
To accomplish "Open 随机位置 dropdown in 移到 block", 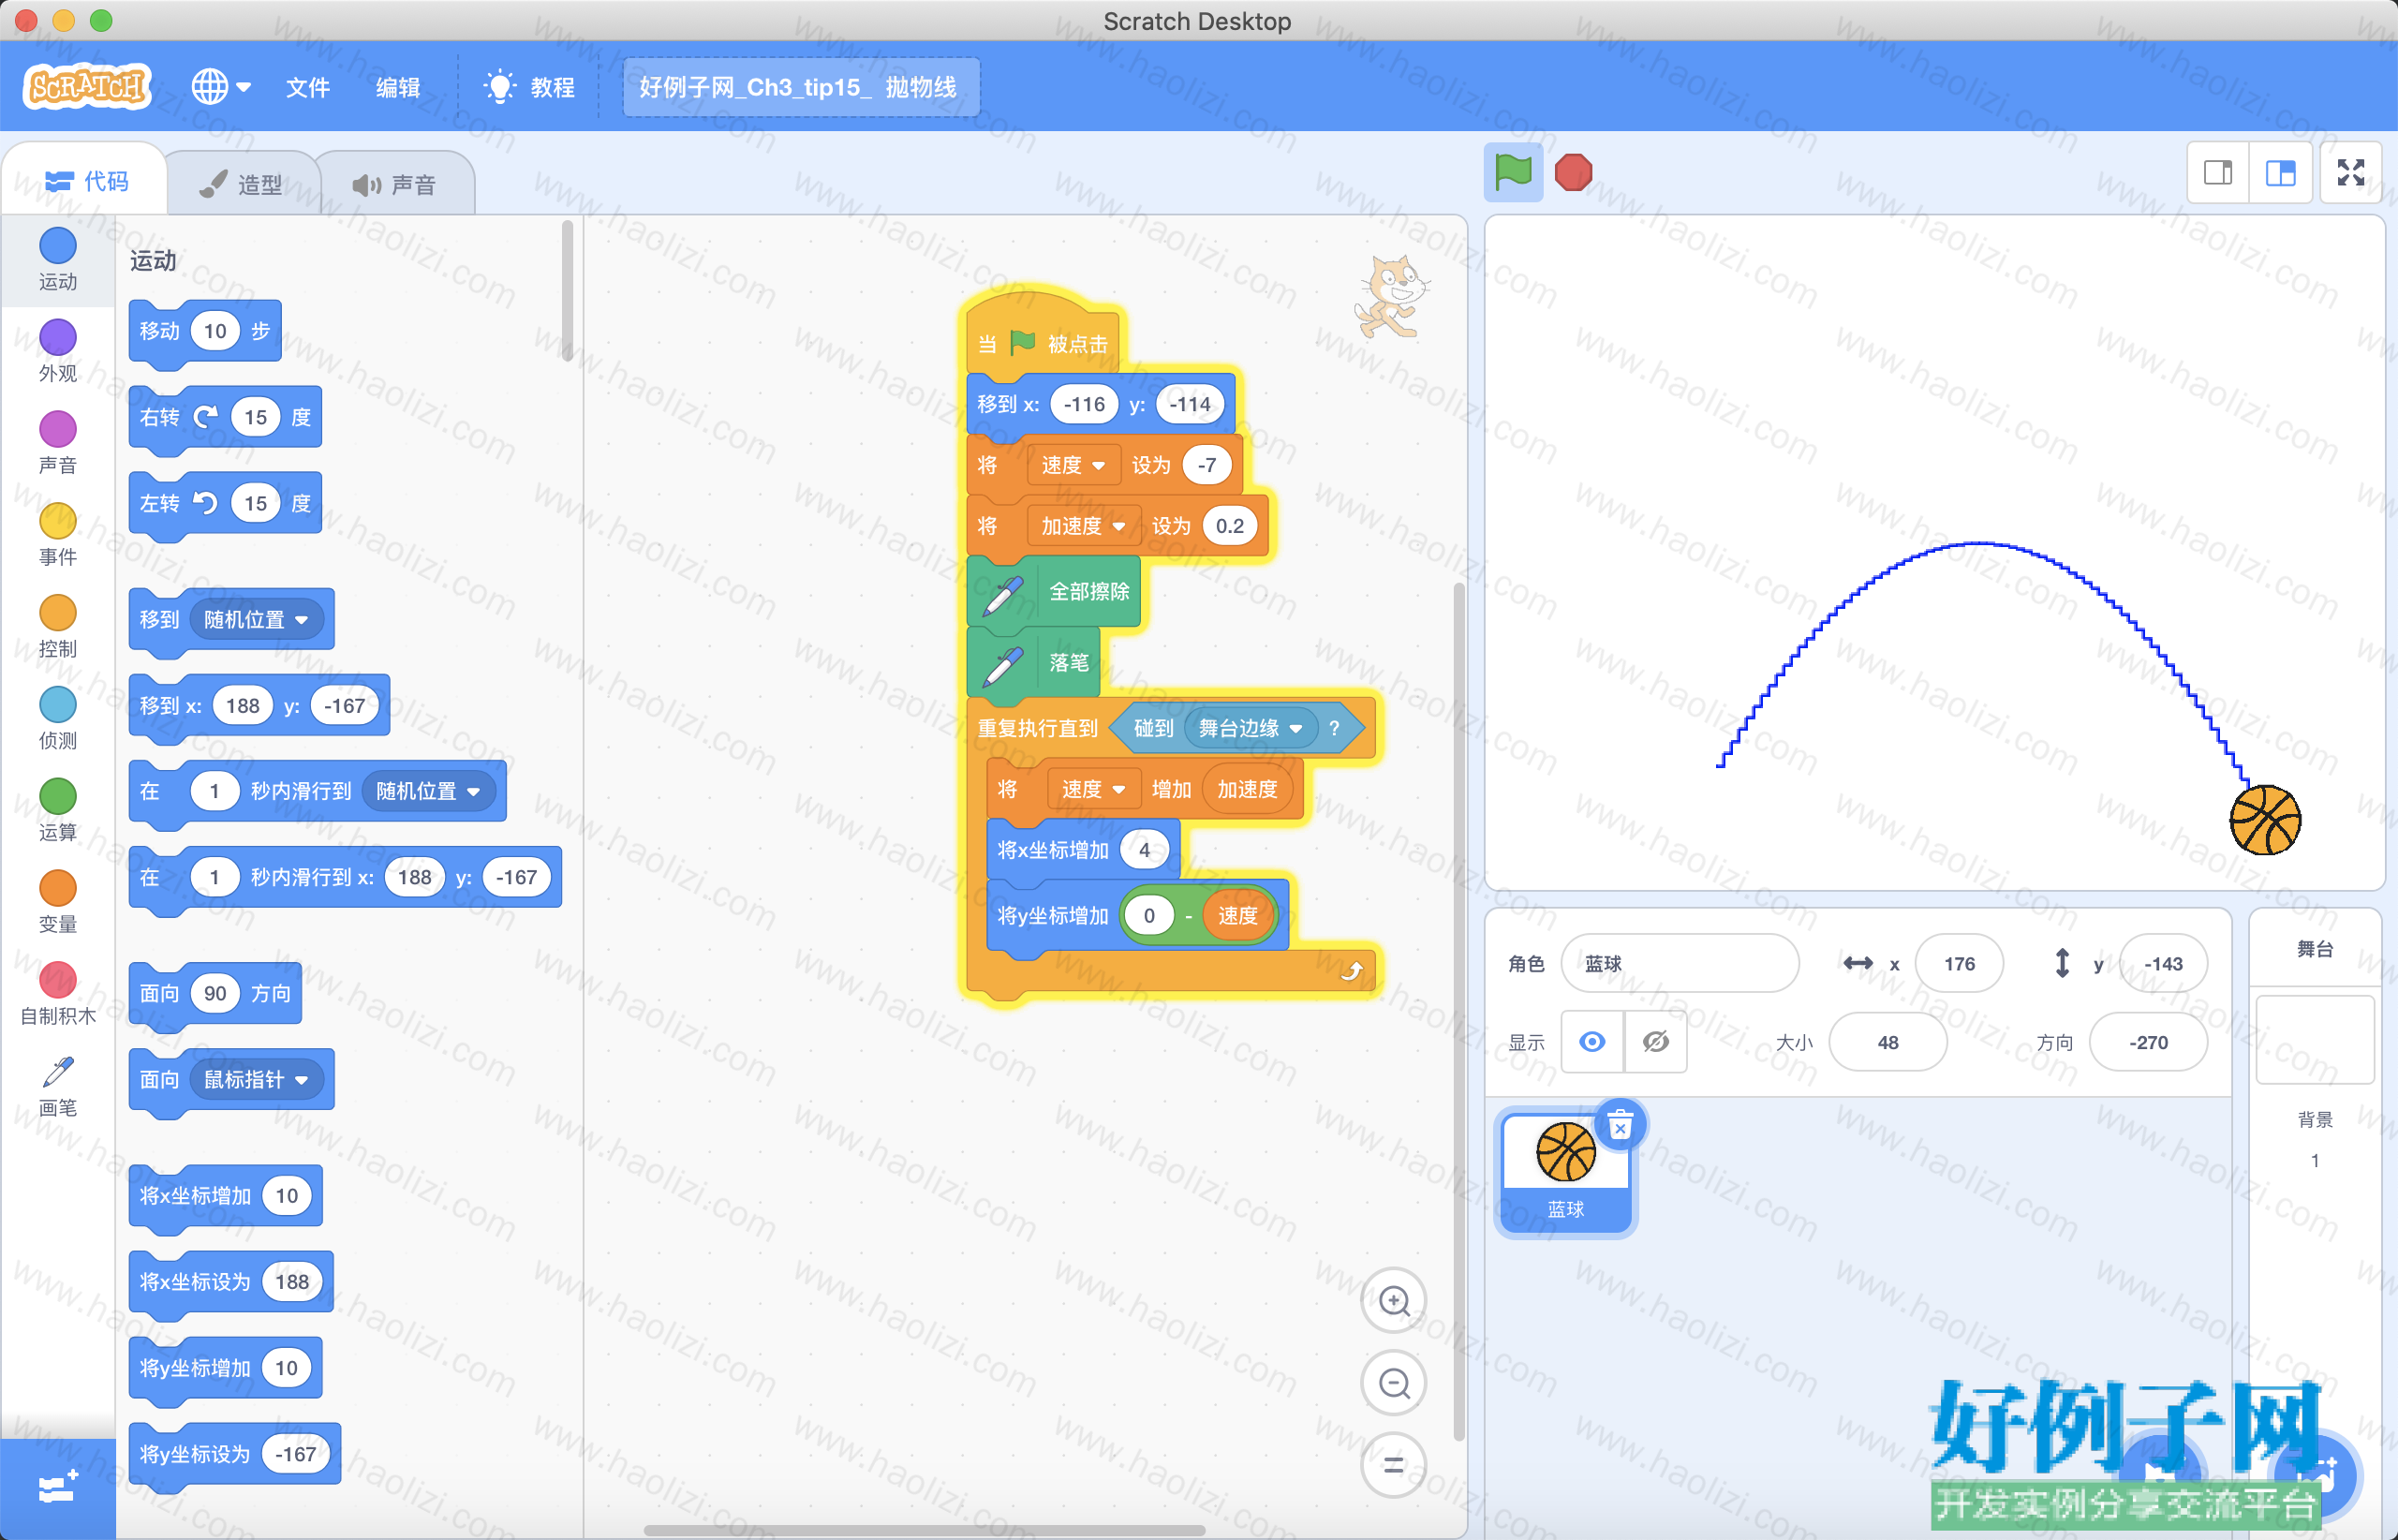I will tap(256, 620).
